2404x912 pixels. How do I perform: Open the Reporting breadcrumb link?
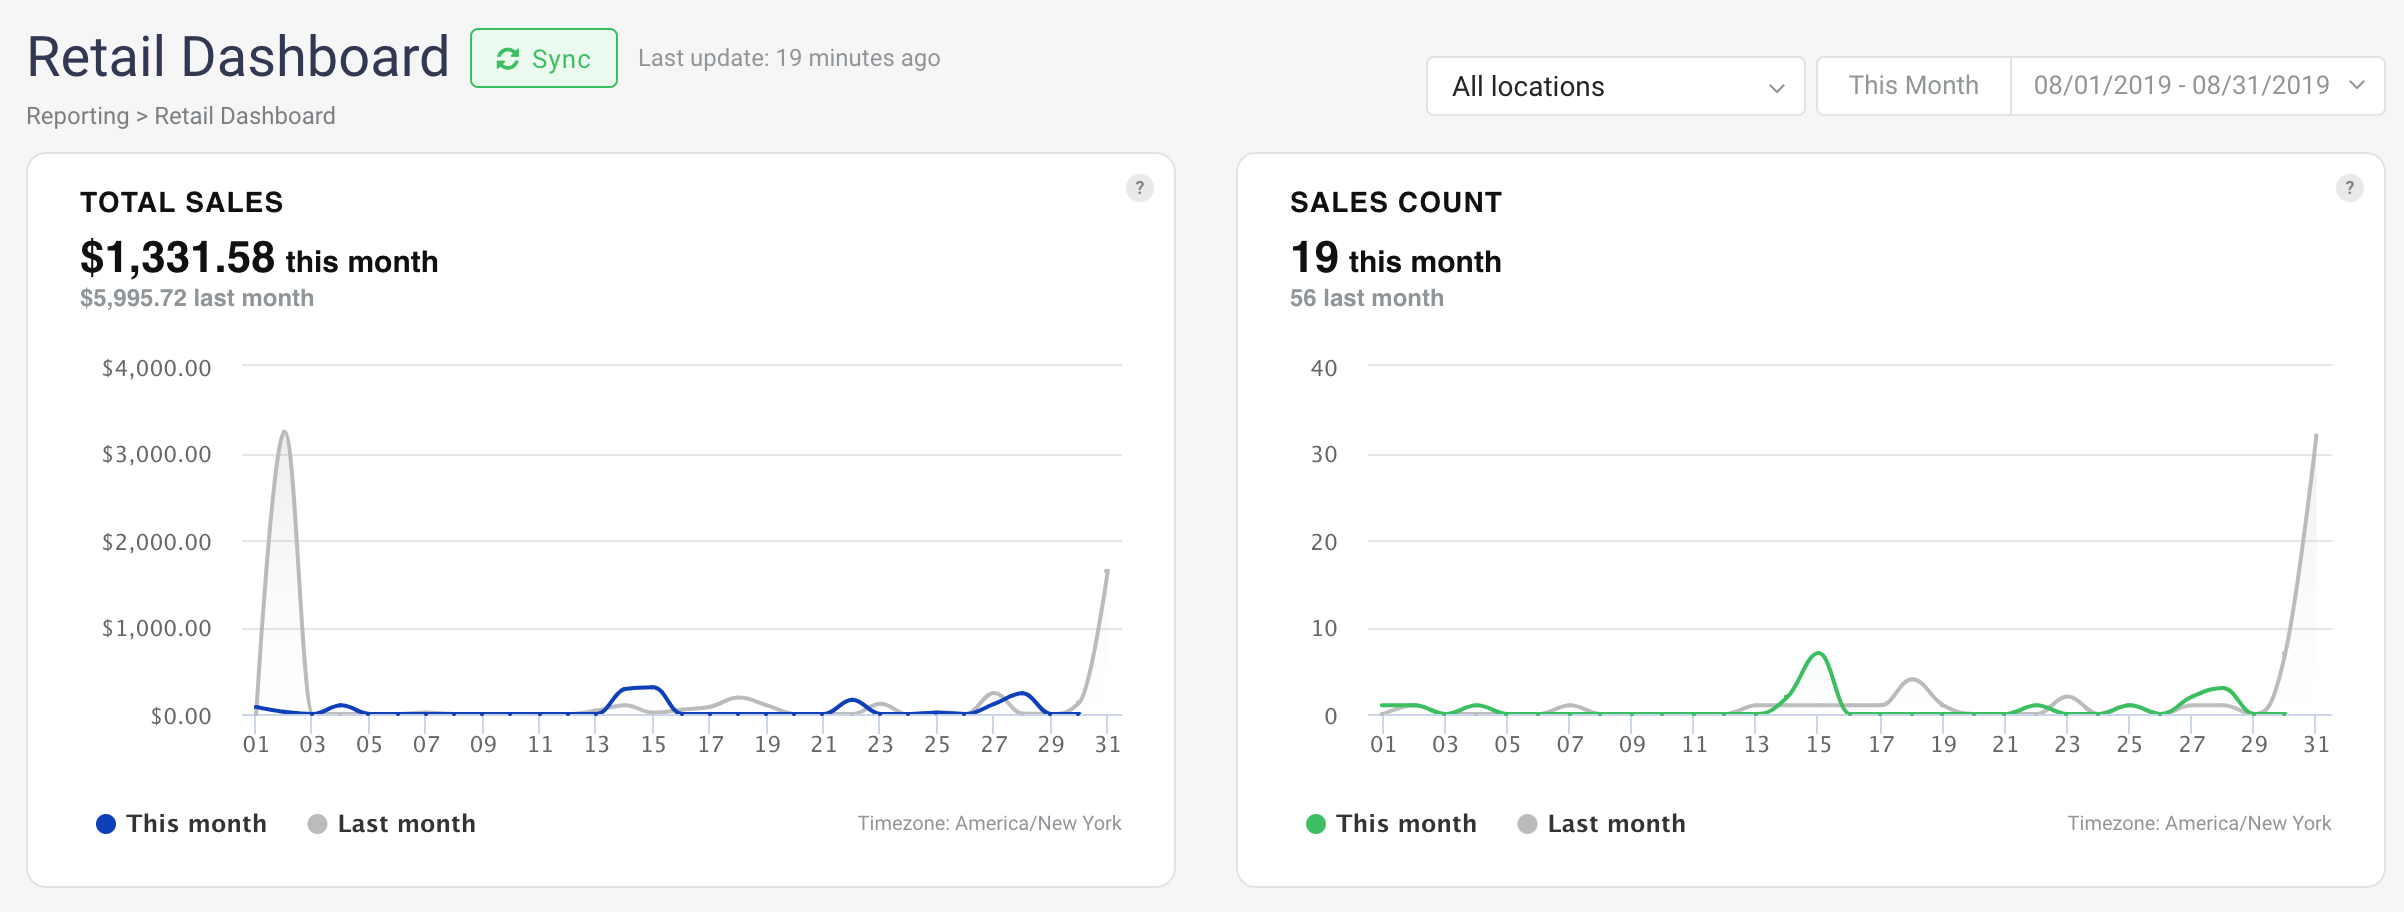coord(77,116)
